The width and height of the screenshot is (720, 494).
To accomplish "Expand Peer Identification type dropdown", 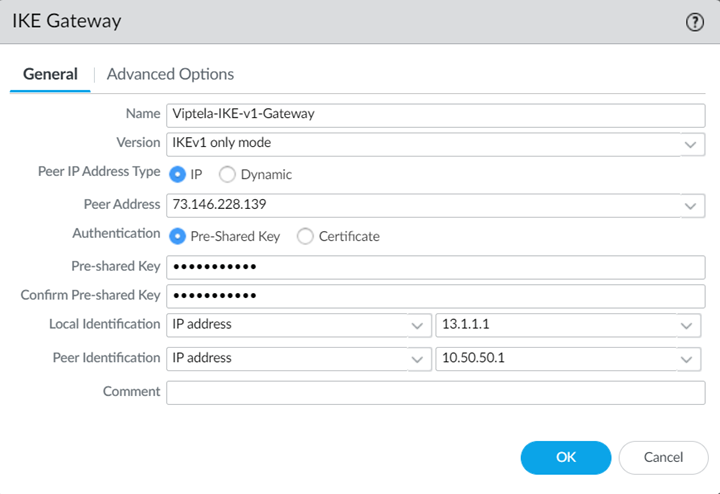I will click(x=416, y=359).
